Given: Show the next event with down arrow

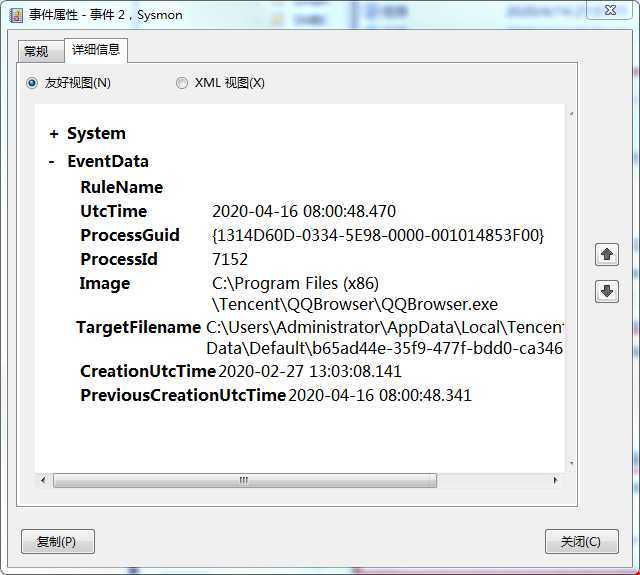Looking at the screenshot, I should tap(607, 291).
